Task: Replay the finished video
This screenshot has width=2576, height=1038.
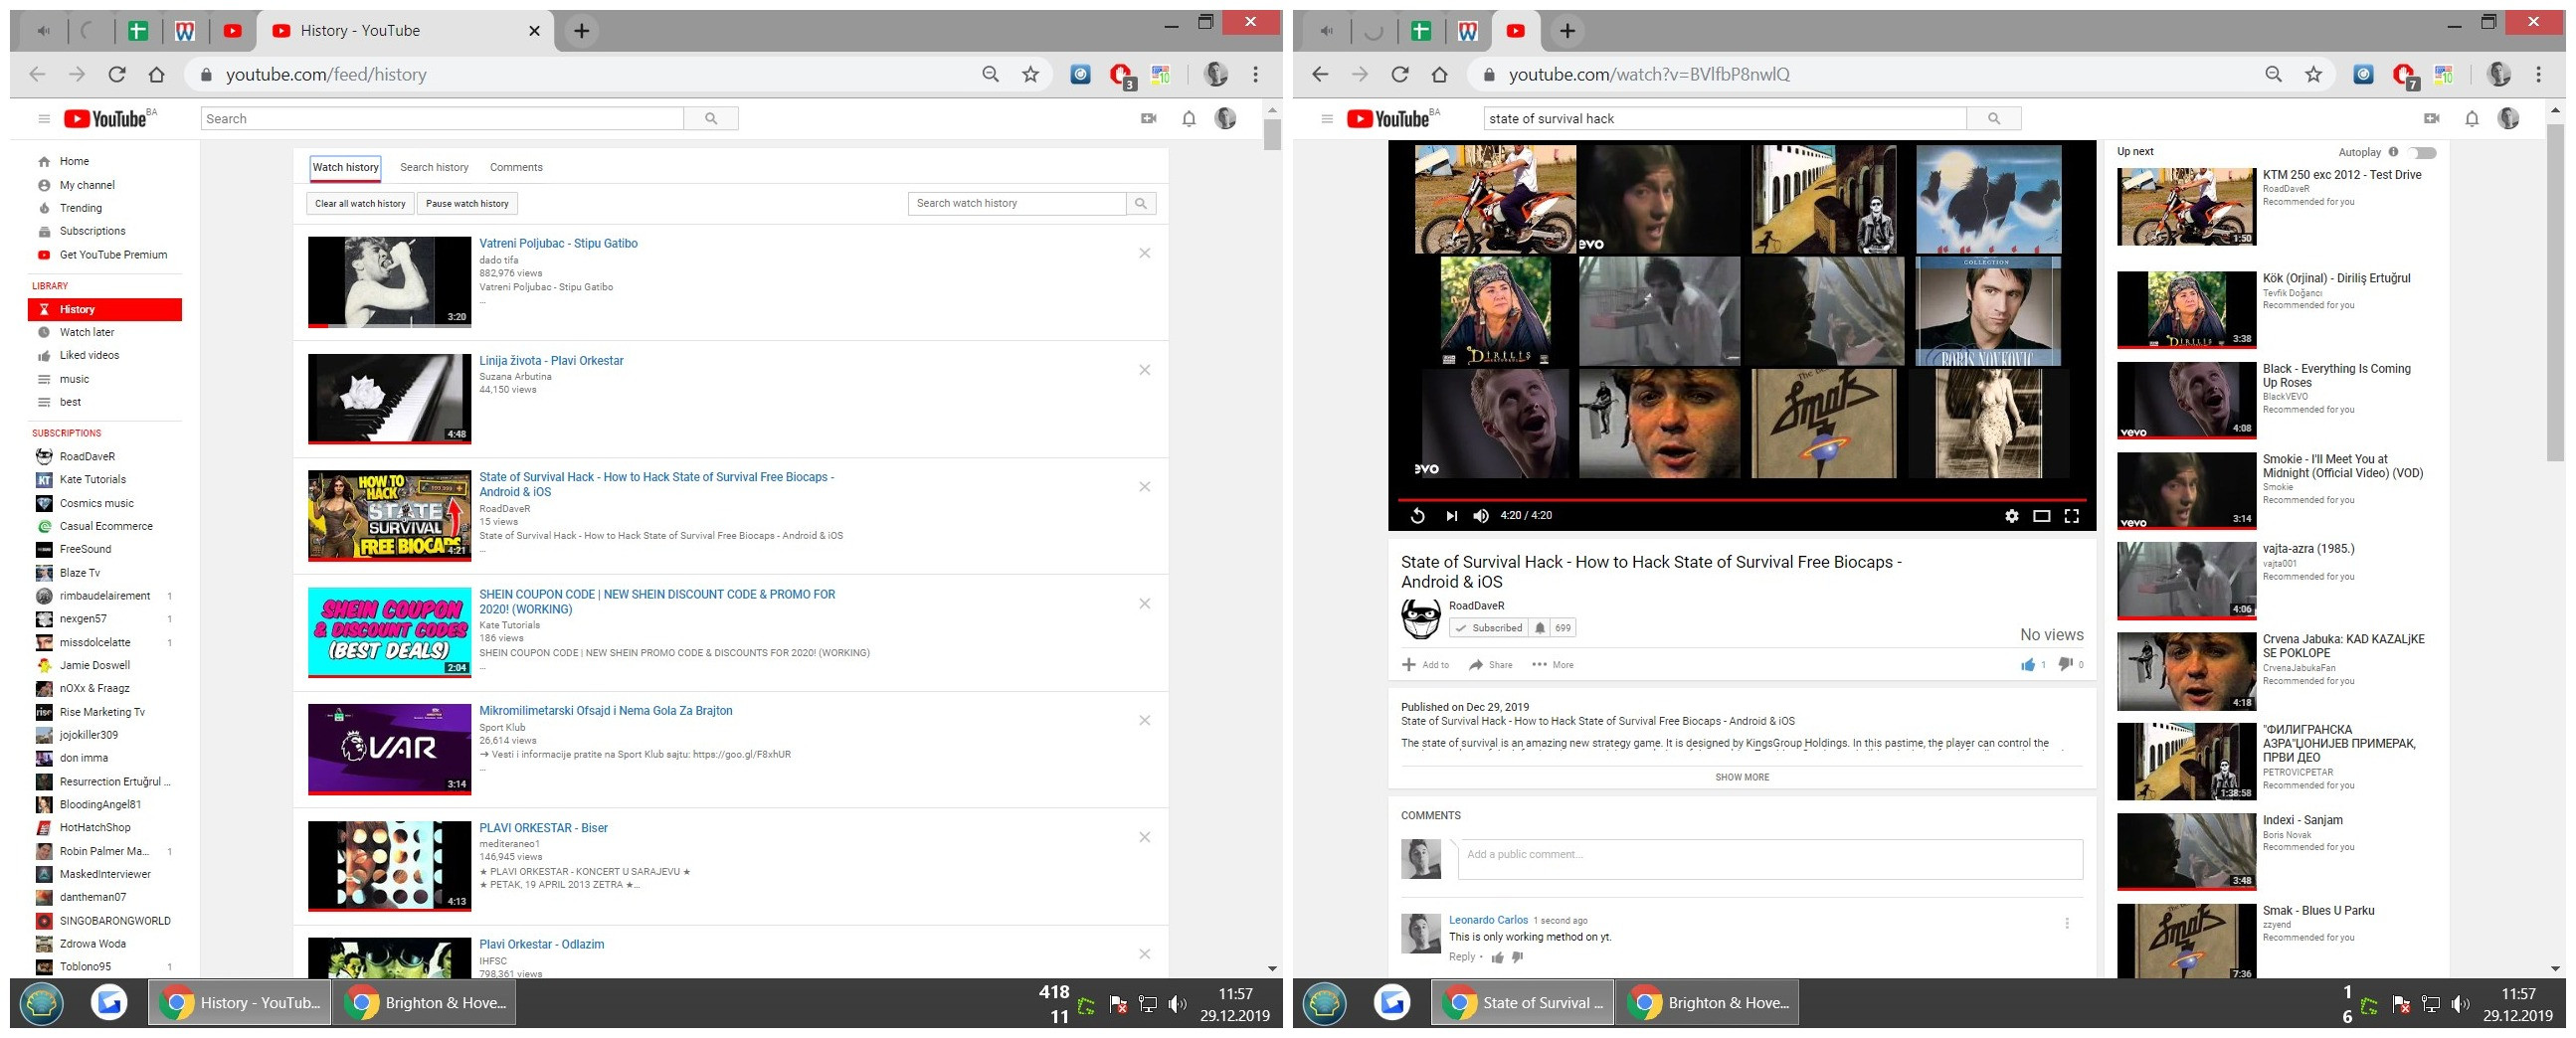Action: 1417,516
